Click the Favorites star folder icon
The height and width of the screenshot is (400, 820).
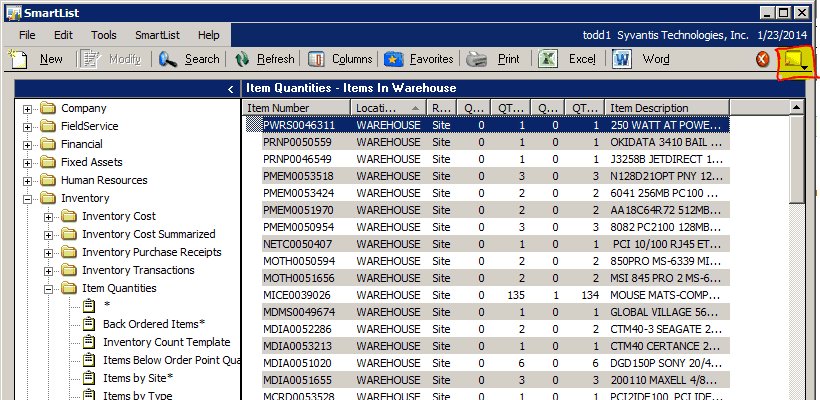point(393,59)
